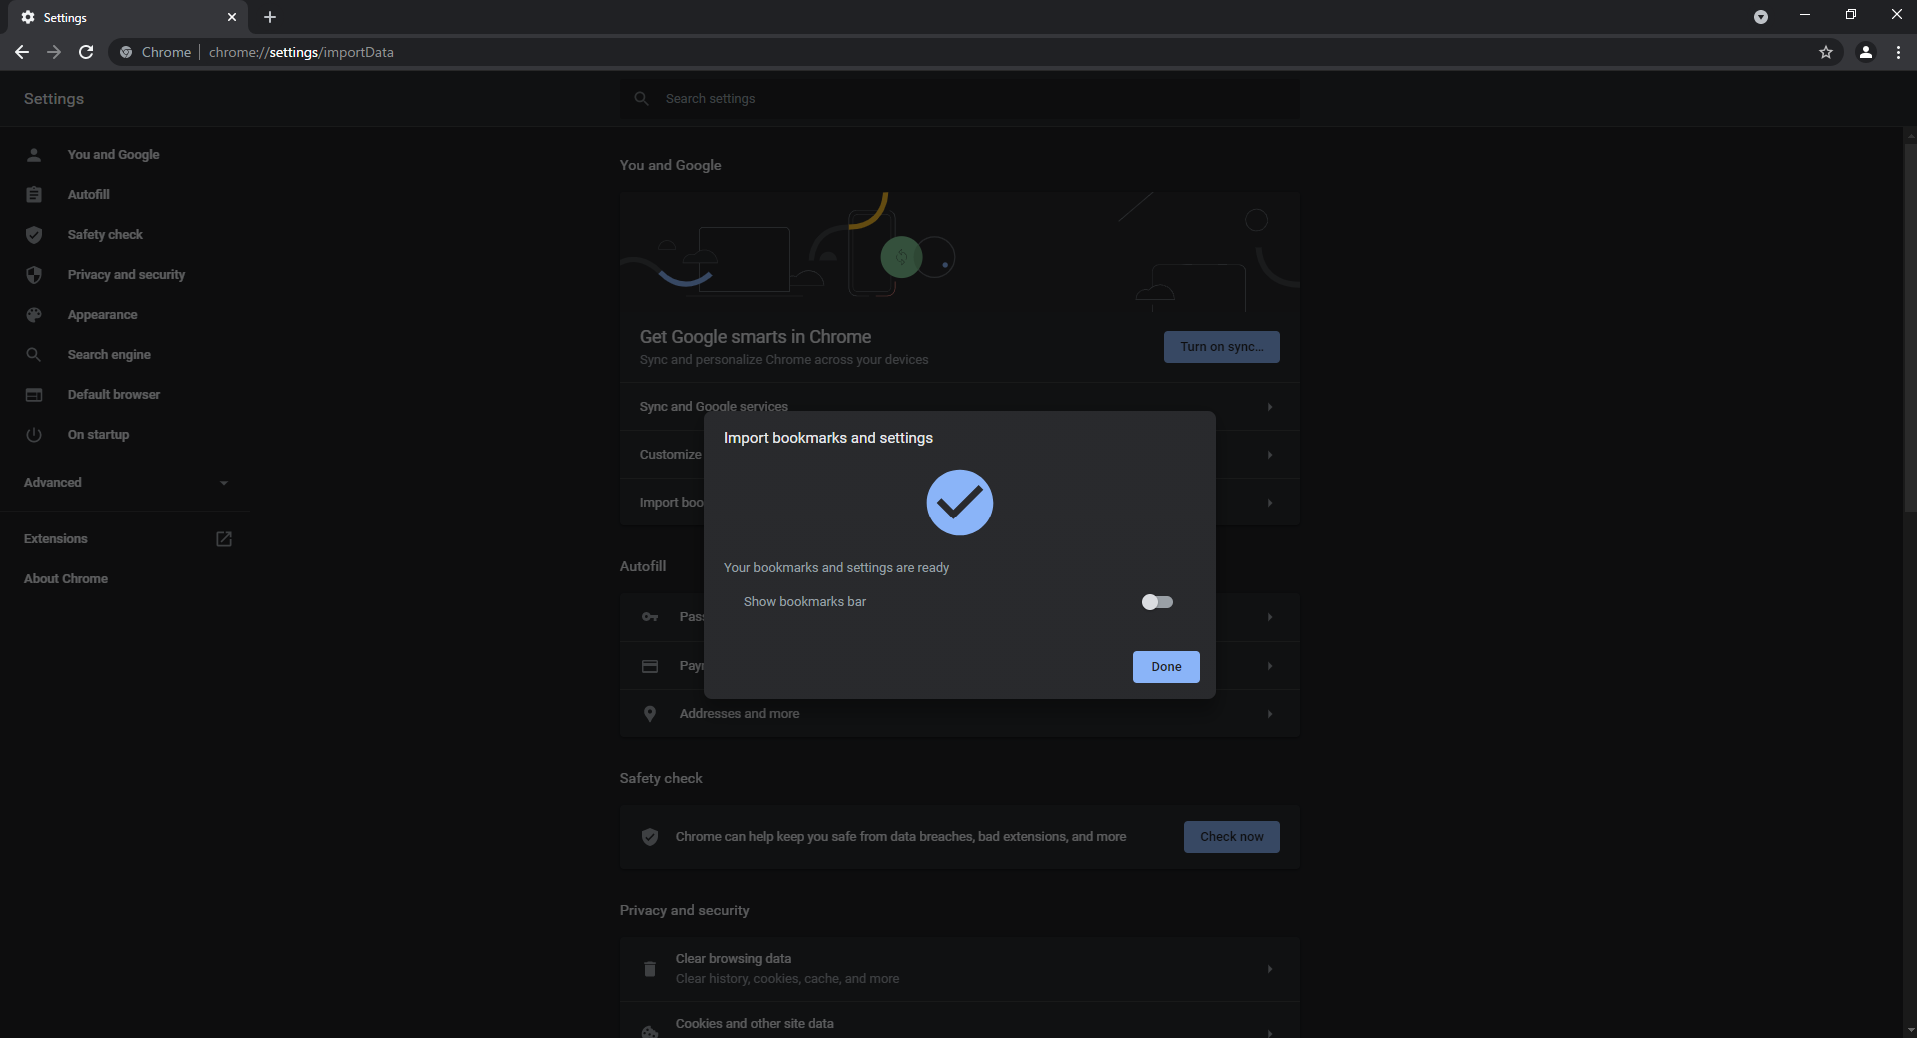Open Clear browsing data row

960,969
